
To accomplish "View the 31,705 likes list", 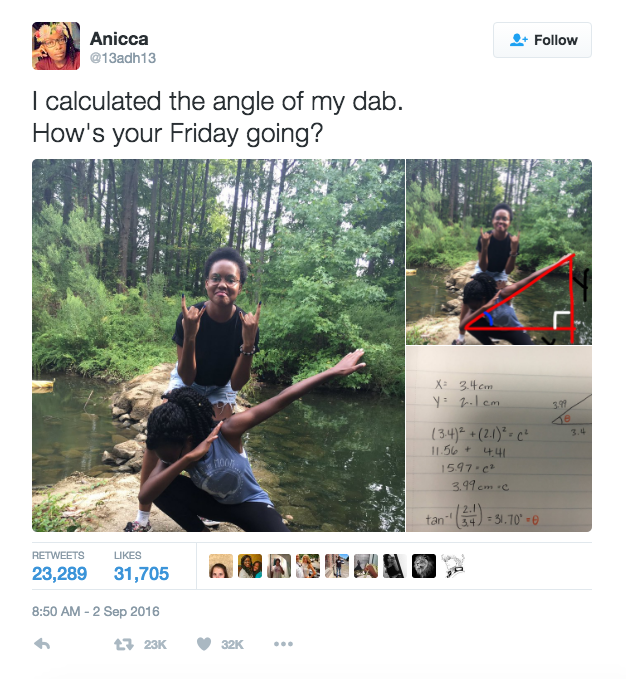I will [141, 566].
